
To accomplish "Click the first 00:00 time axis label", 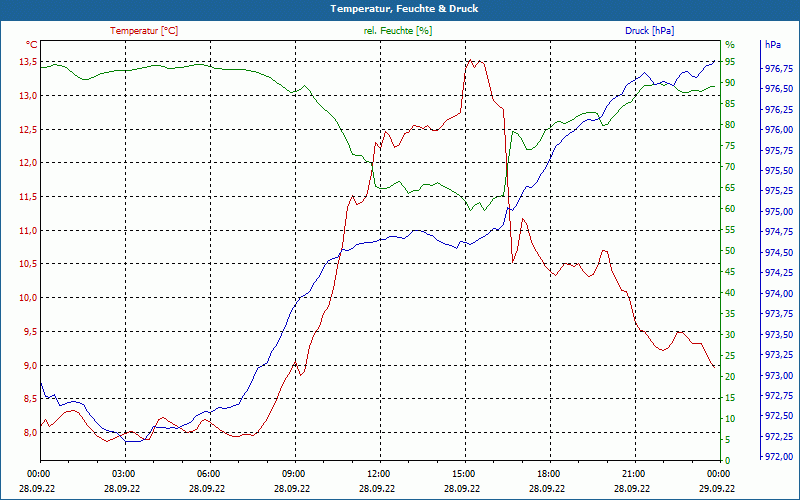I will (39, 474).
